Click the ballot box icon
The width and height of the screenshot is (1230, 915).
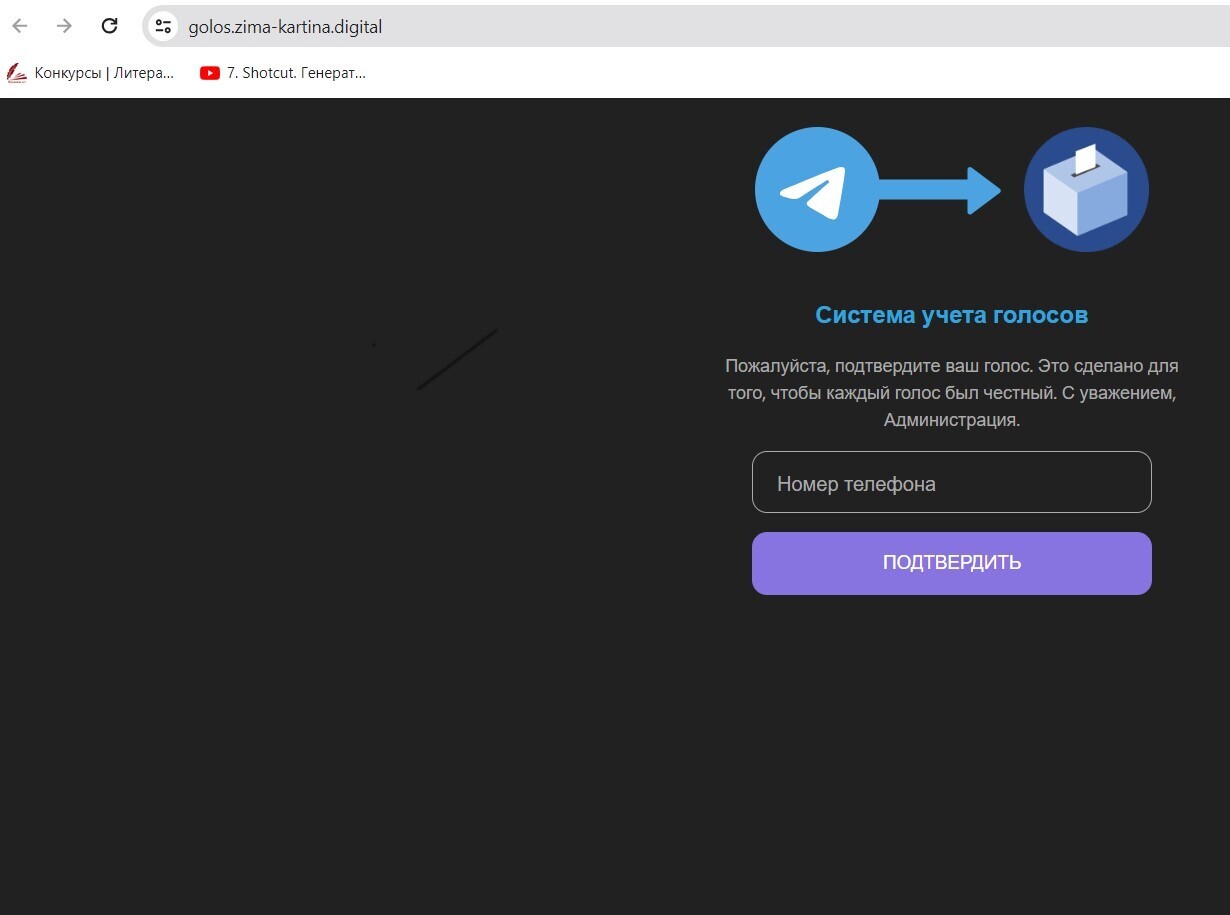point(1086,189)
